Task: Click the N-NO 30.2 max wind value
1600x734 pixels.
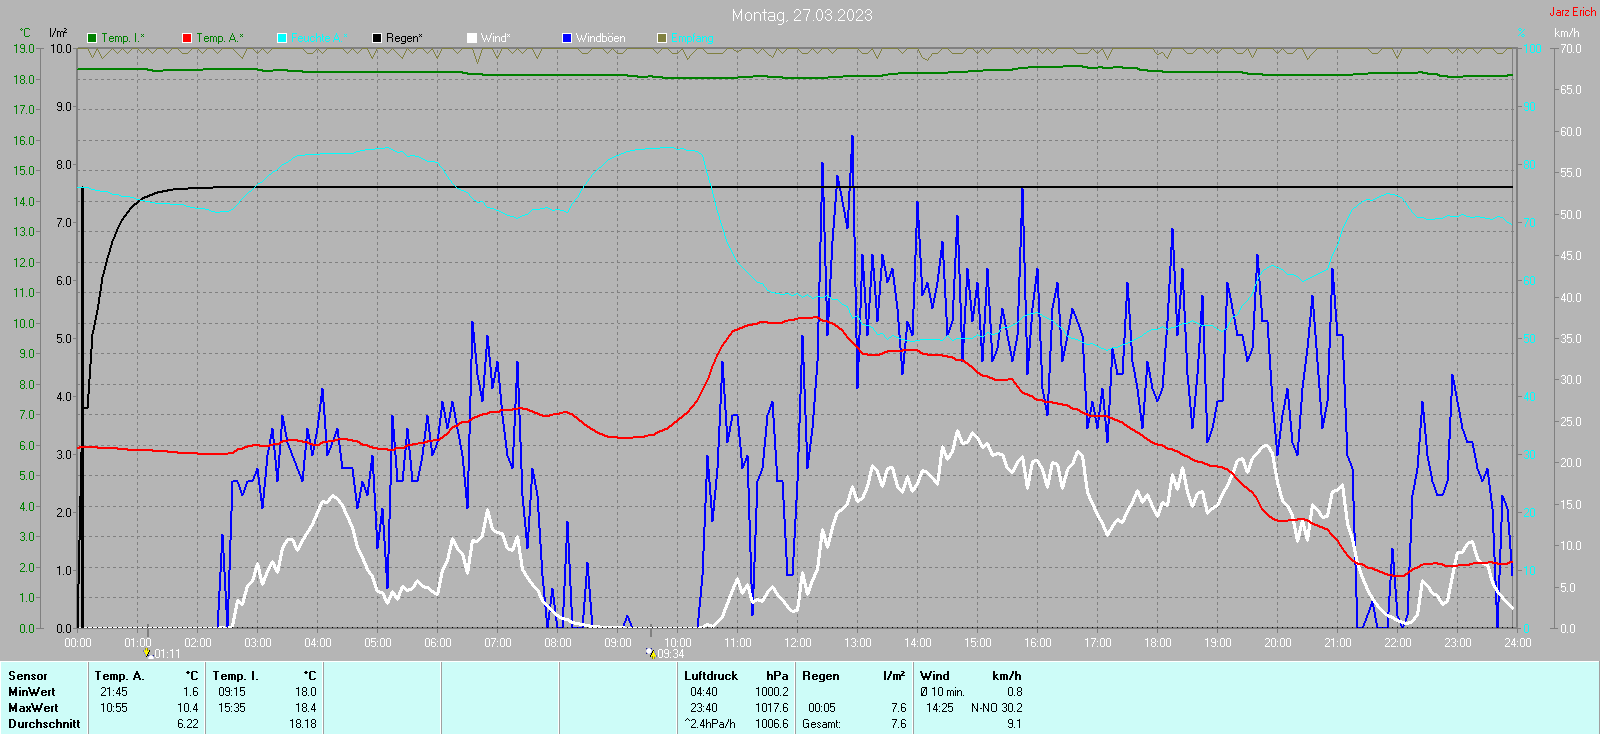Action: tap(996, 708)
